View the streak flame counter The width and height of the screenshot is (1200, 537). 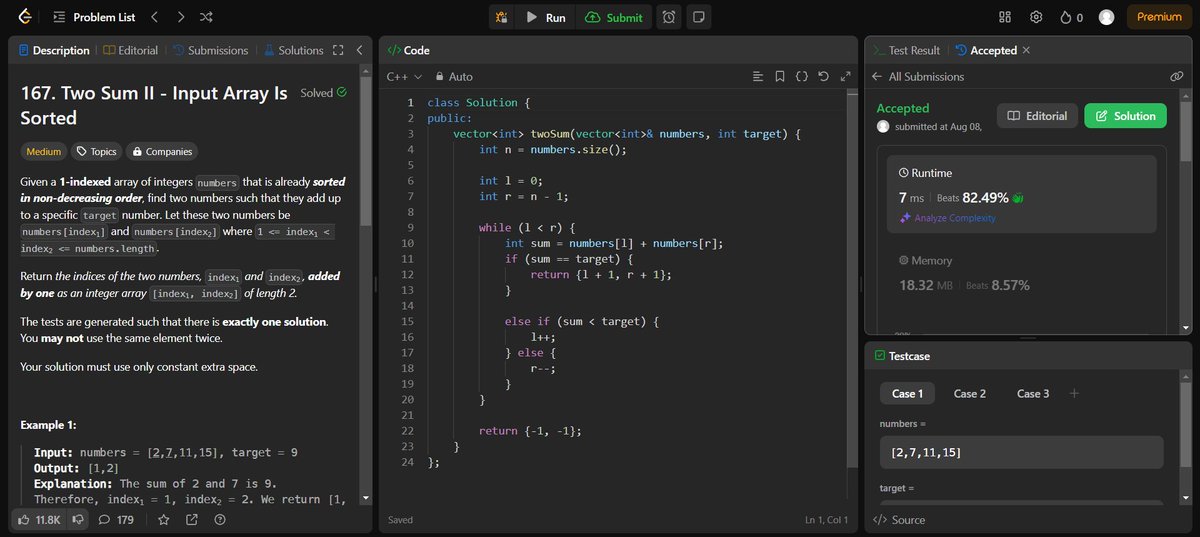tap(1071, 17)
